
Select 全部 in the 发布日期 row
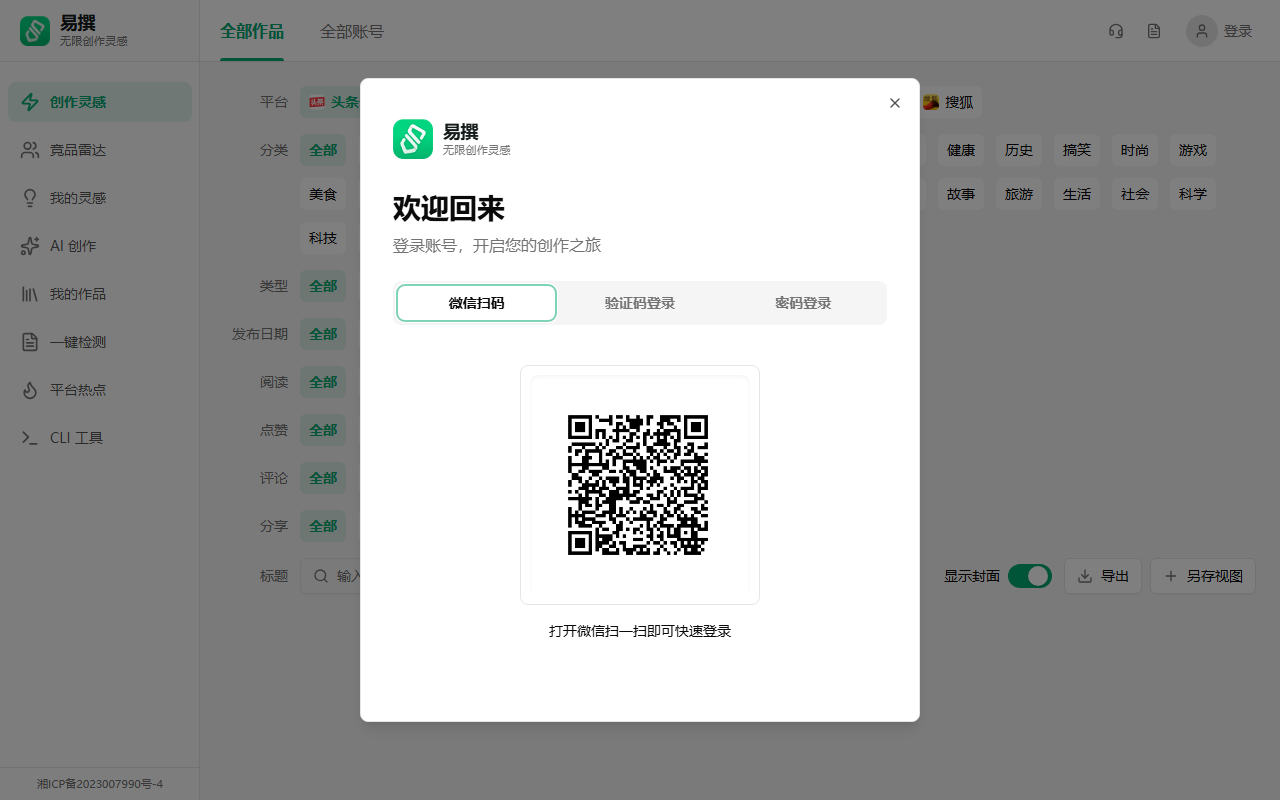(323, 334)
